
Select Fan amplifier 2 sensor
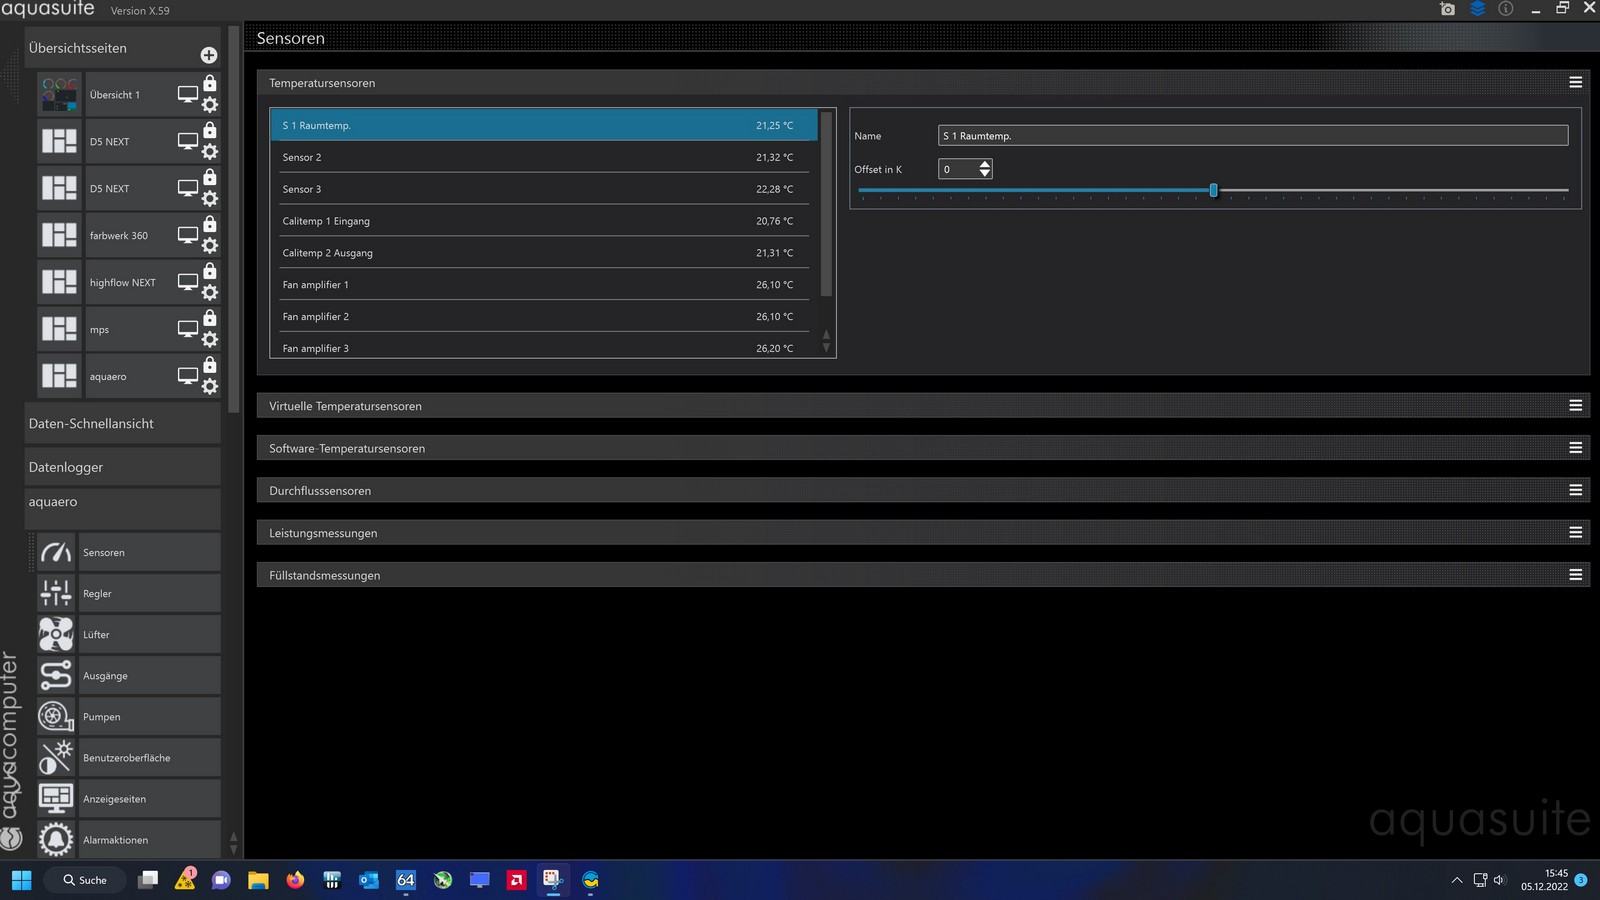[x=544, y=317]
